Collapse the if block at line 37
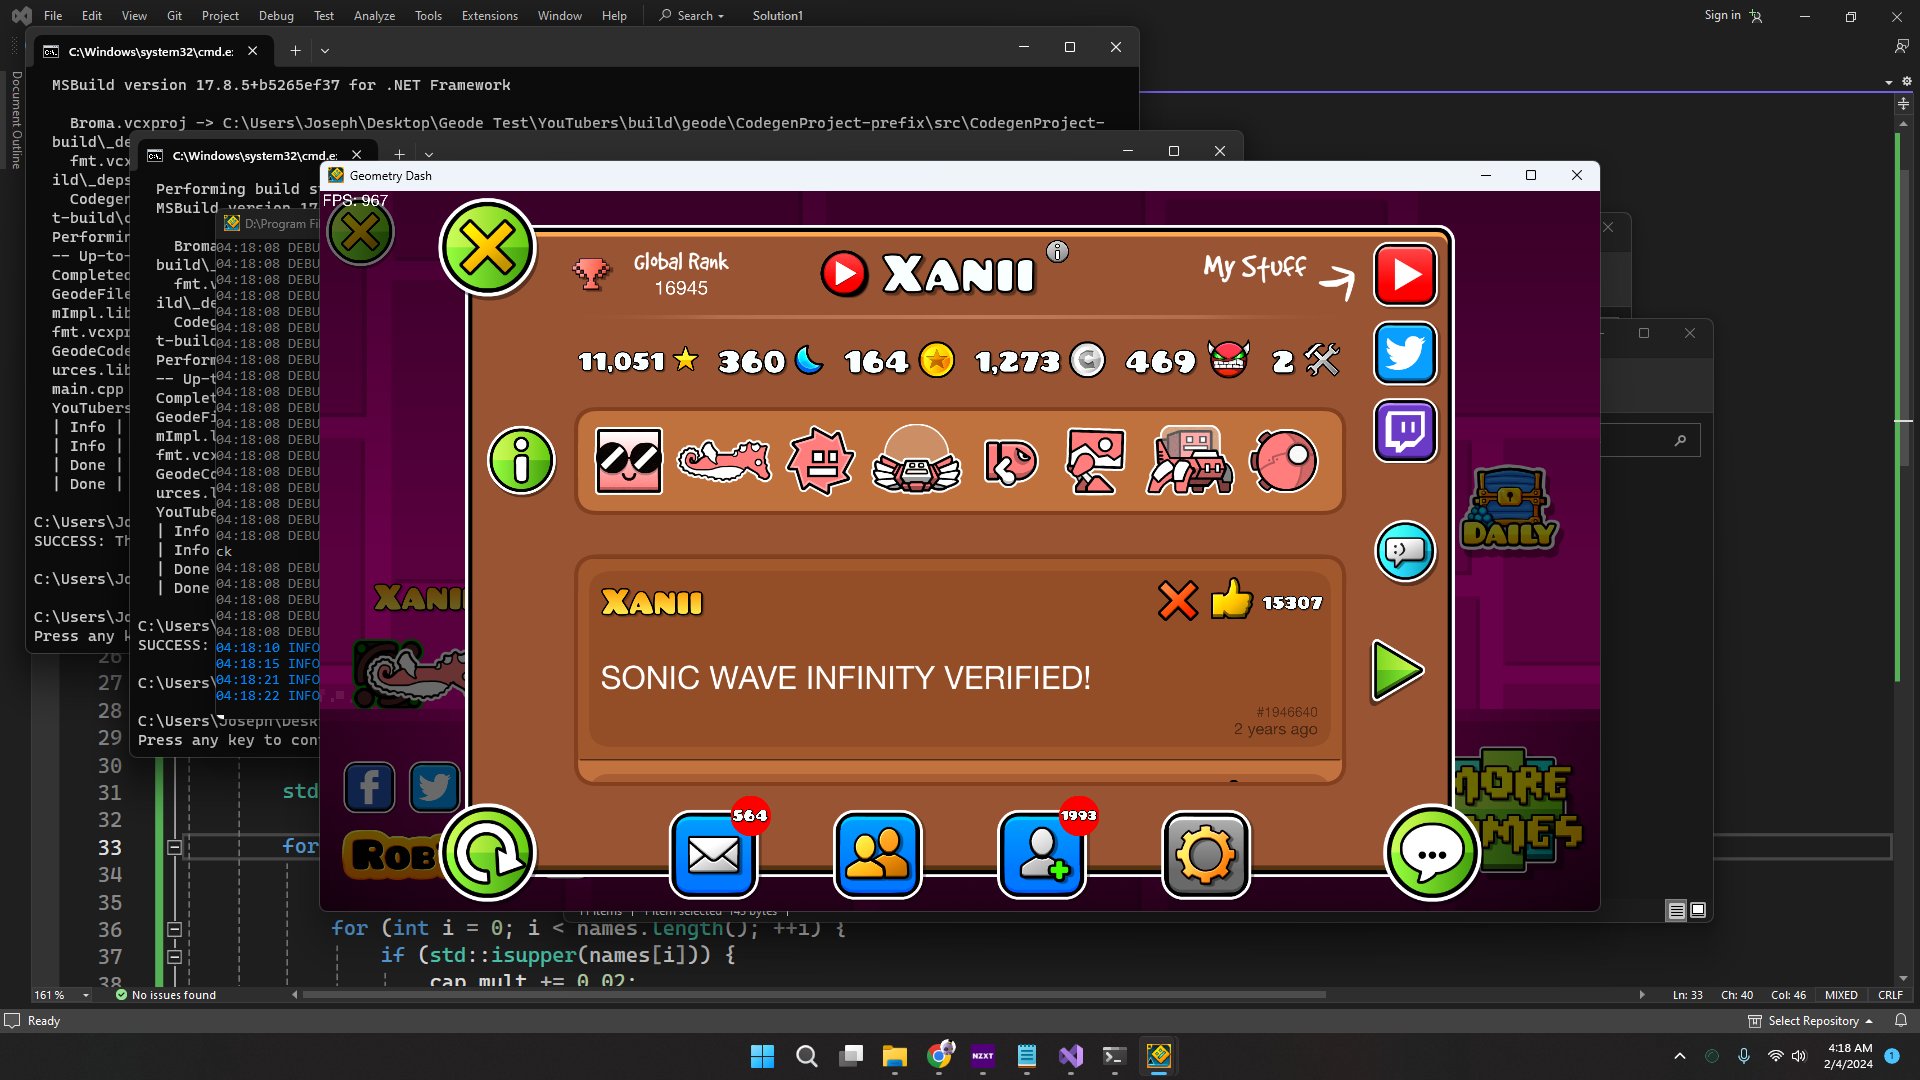The height and width of the screenshot is (1080, 1920). coord(174,957)
